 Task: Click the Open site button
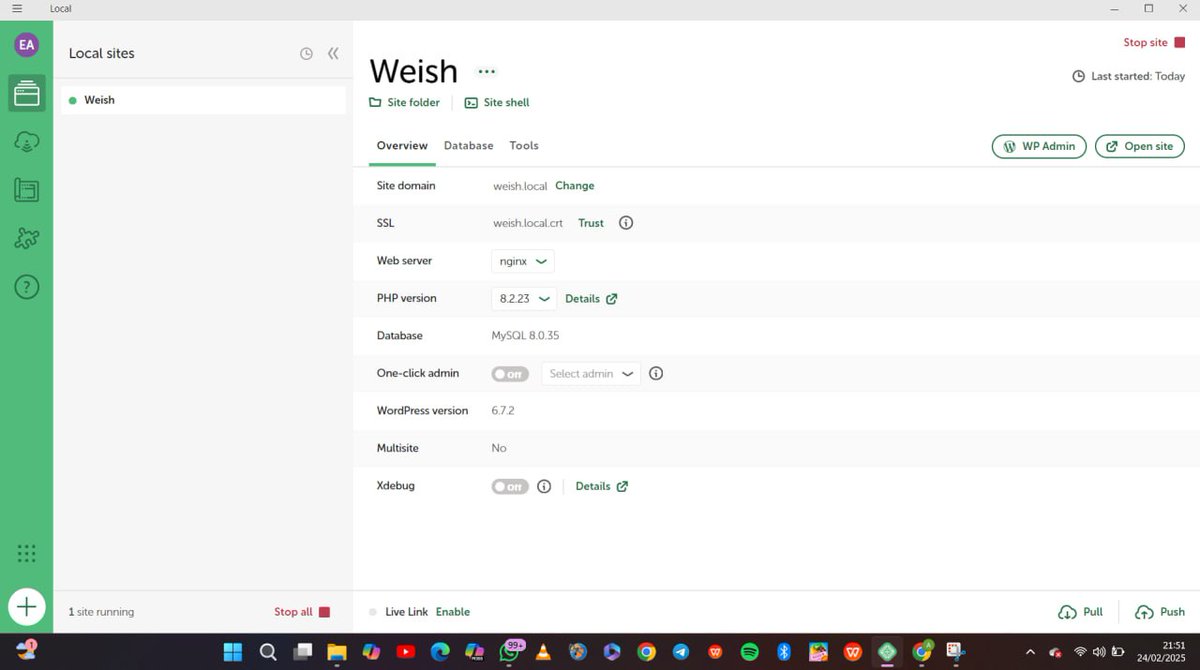1140,146
